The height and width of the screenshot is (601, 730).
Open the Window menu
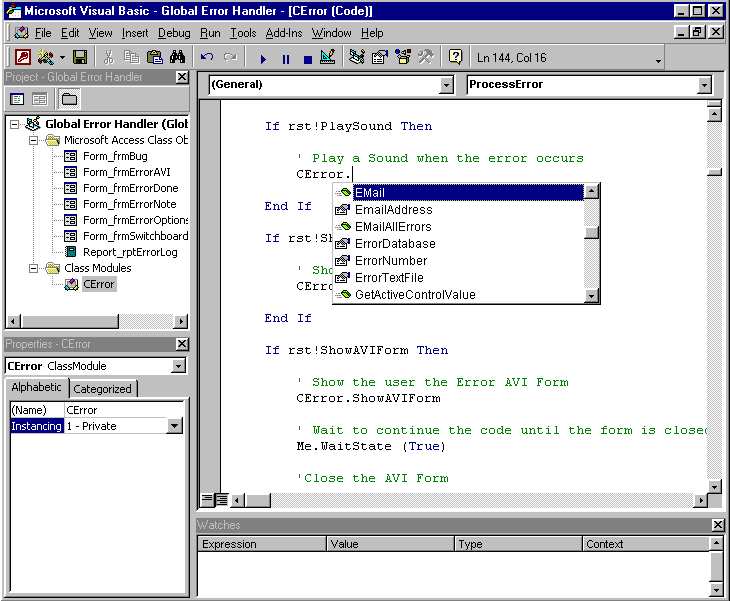[331, 33]
